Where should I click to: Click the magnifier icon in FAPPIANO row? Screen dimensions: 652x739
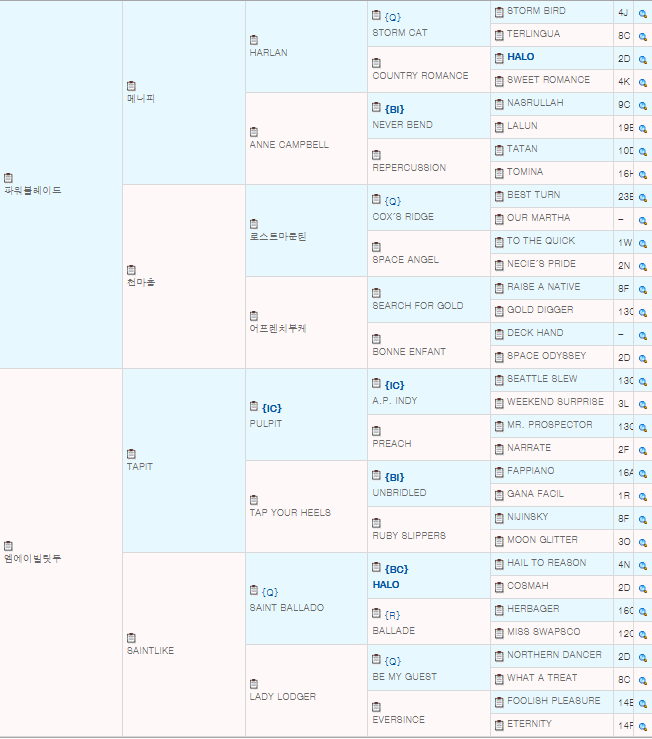(642, 472)
